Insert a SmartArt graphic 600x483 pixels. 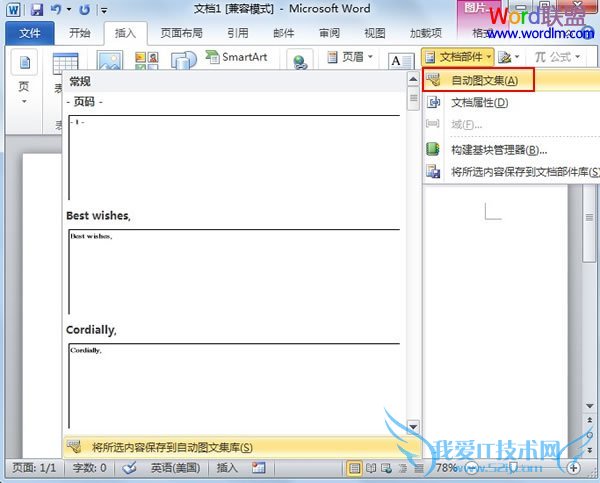(237, 57)
